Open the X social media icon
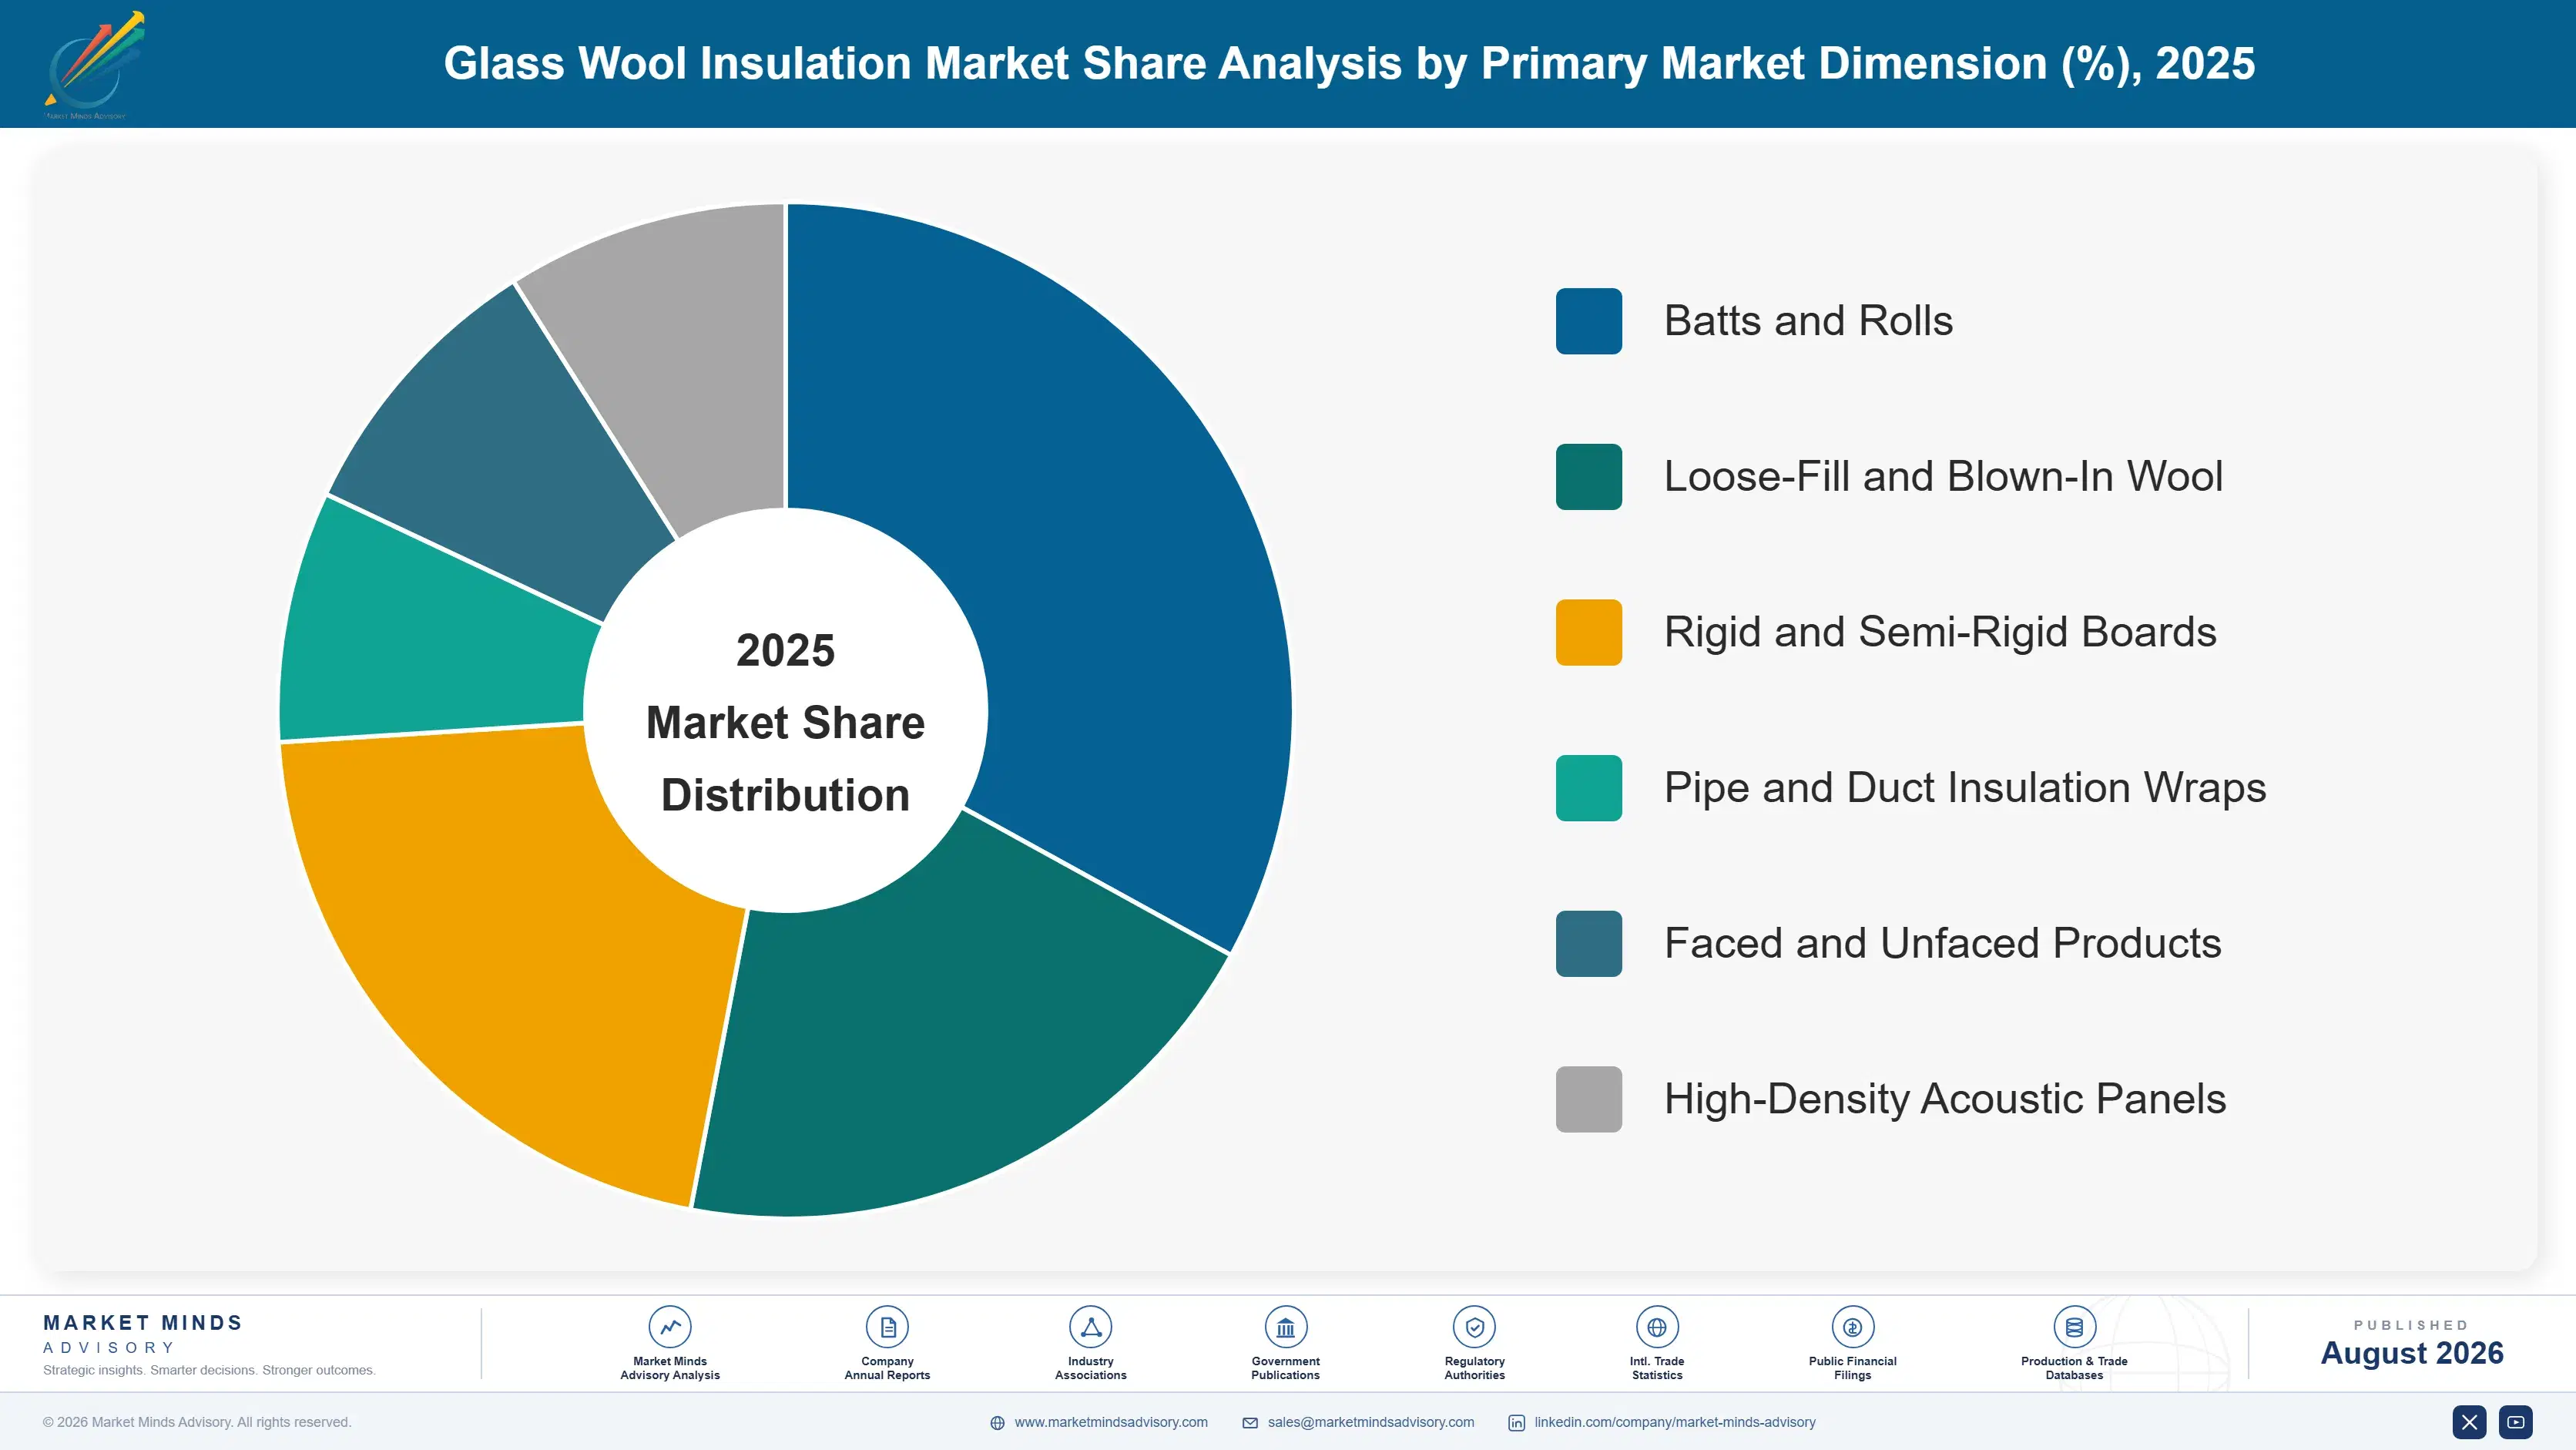2576x1450 pixels. [2469, 1422]
